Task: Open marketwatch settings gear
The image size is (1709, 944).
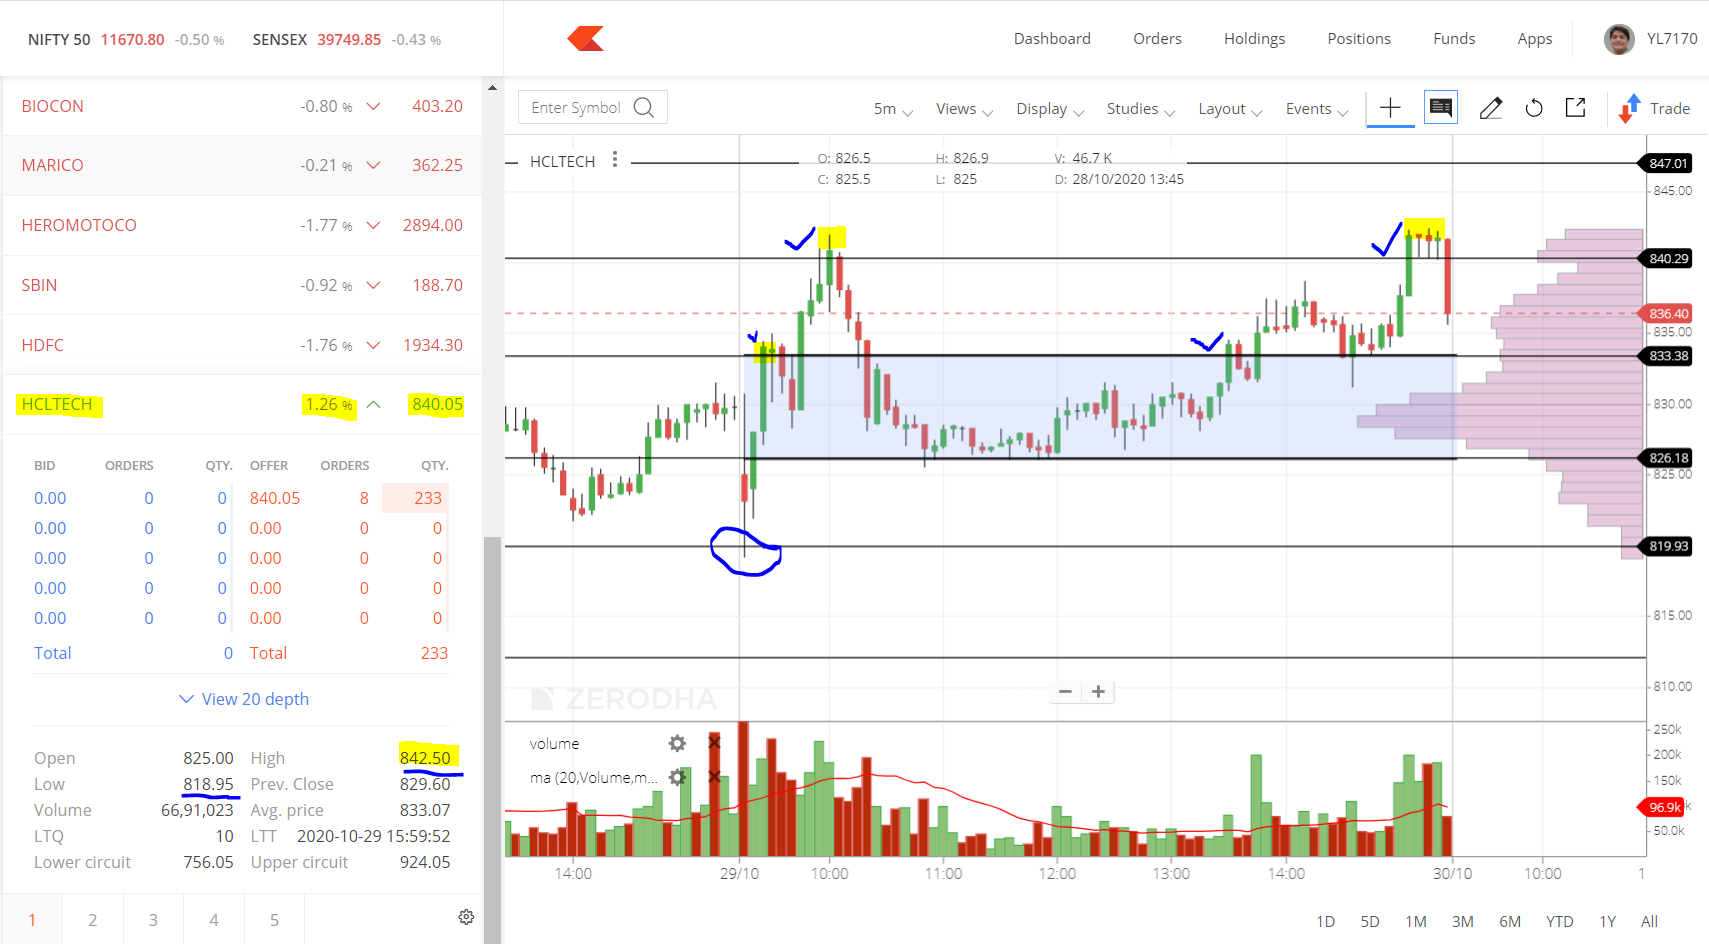Action: coord(466,917)
